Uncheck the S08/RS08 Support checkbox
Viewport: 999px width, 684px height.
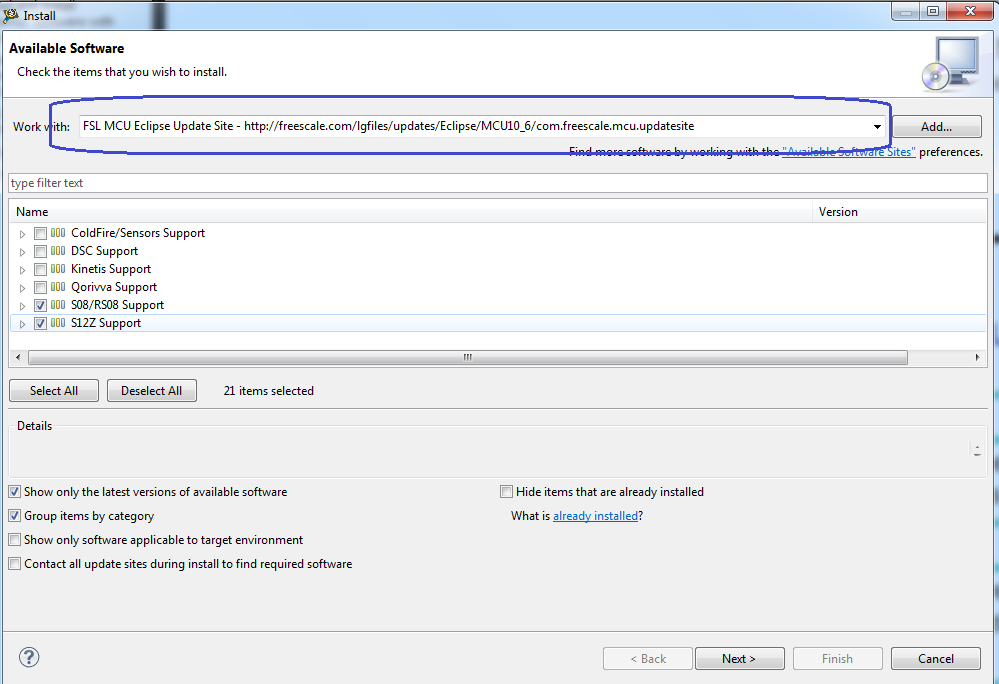pos(40,305)
